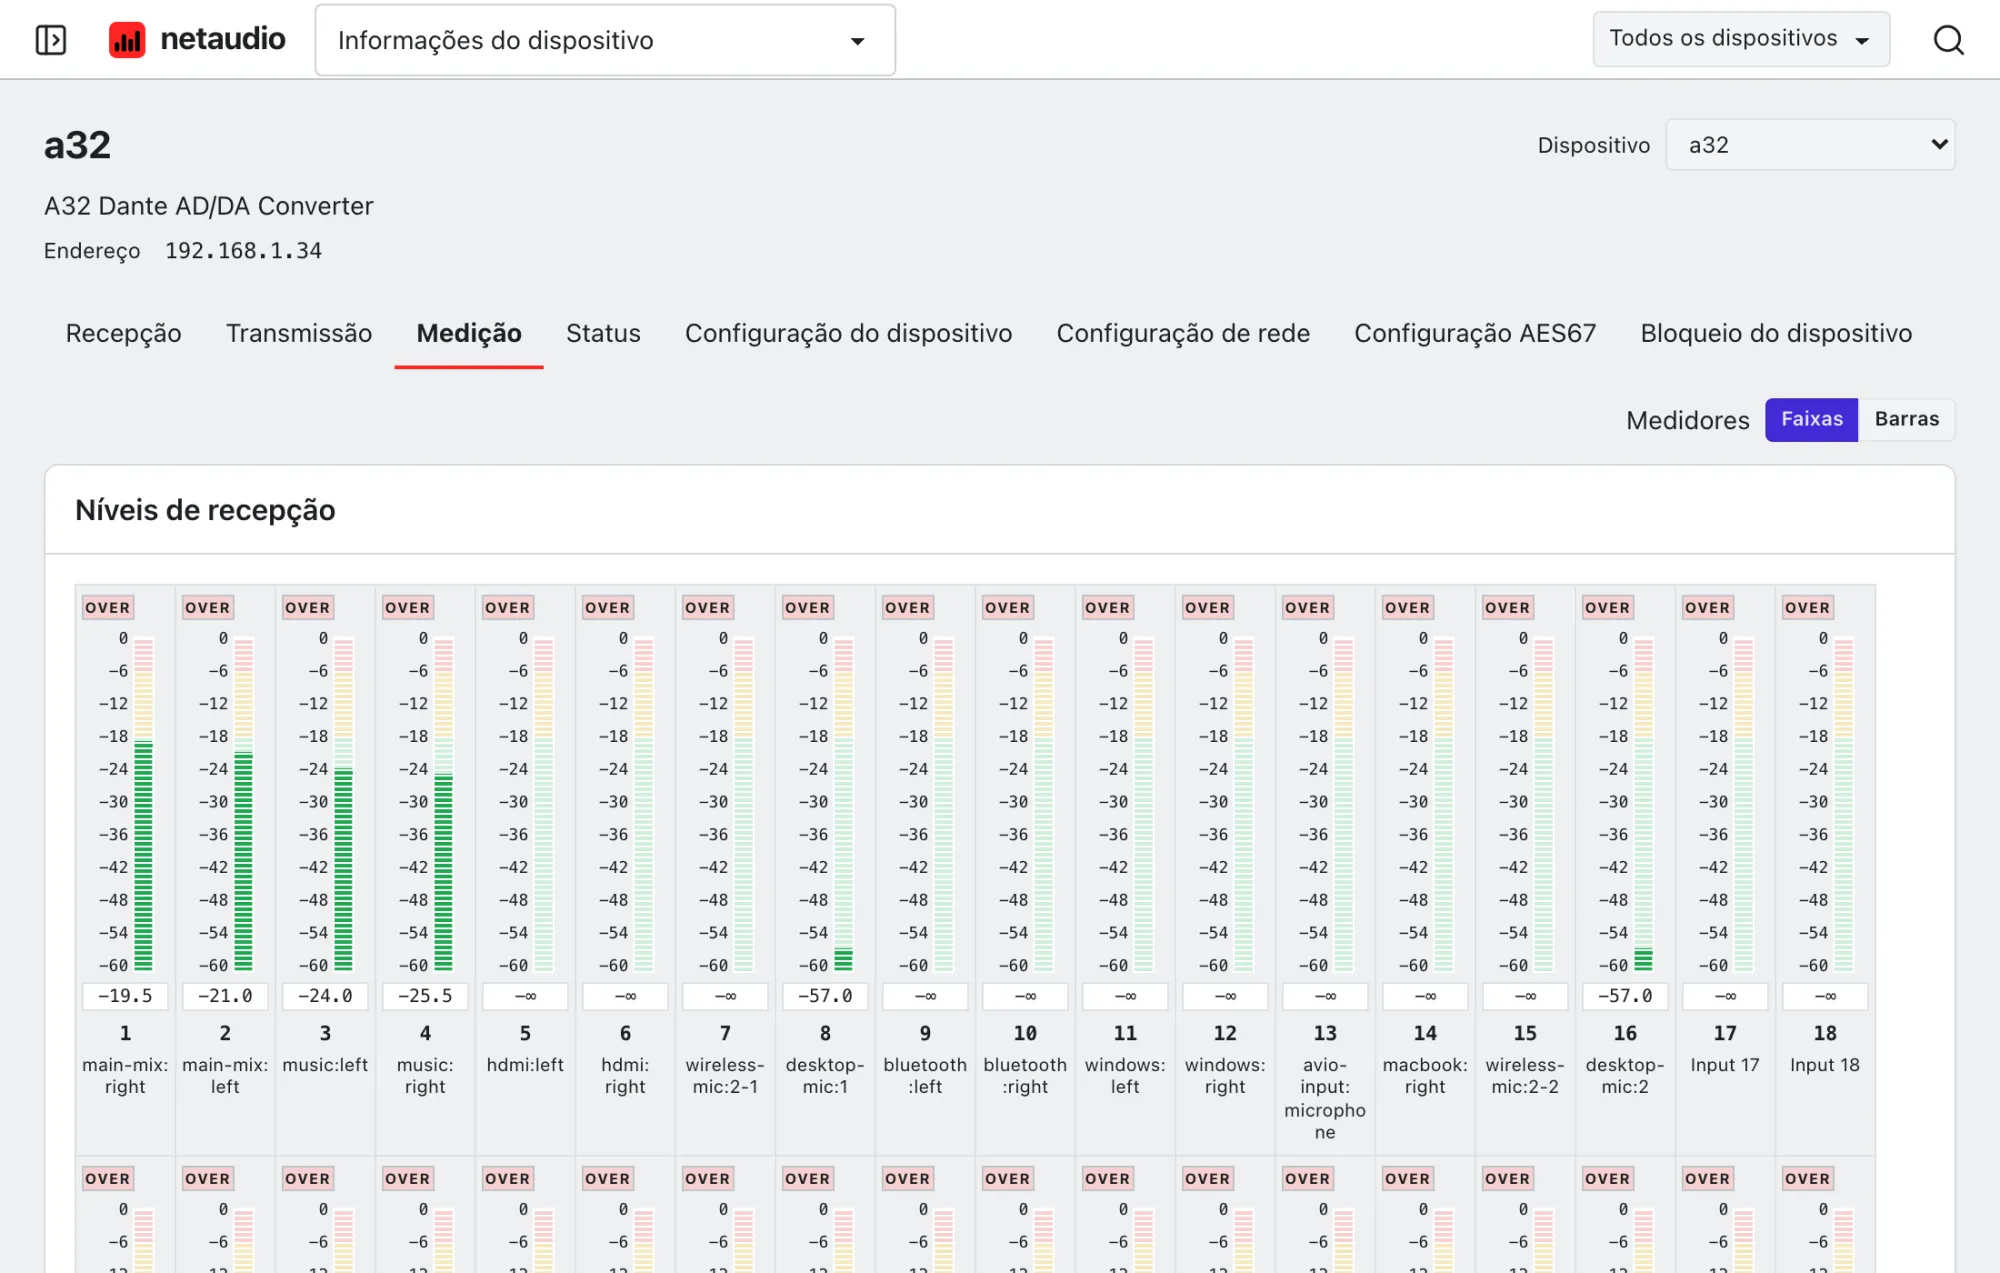The height and width of the screenshot is (1273, 2000).
Task: Click the -25.5 level value of channel 4
Action: [x=425, y=996]
